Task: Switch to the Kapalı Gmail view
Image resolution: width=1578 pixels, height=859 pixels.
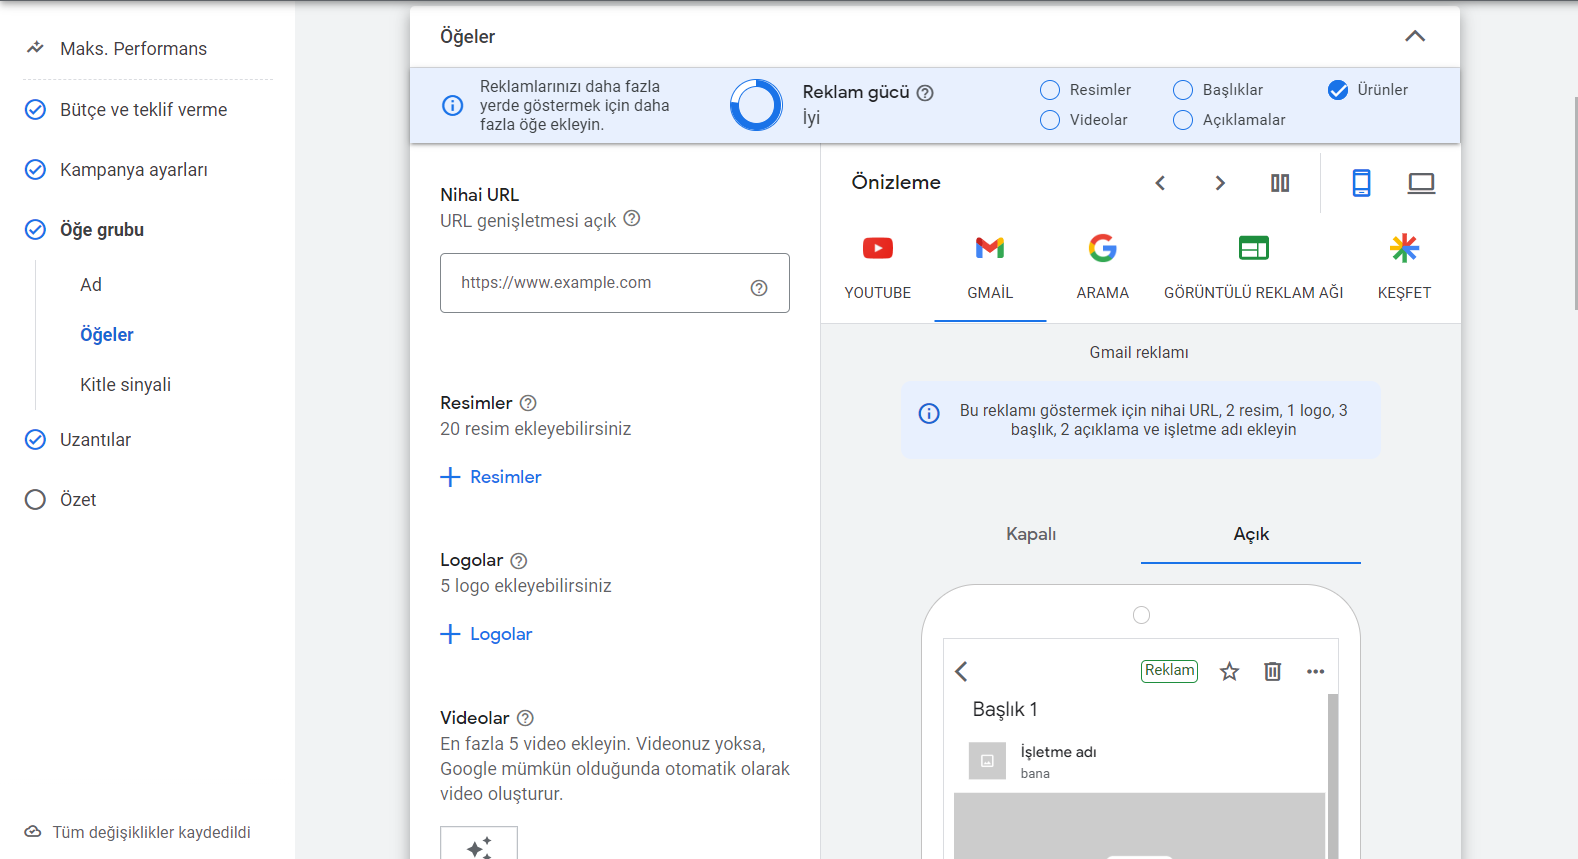Action: click(x=1031, y=534)
